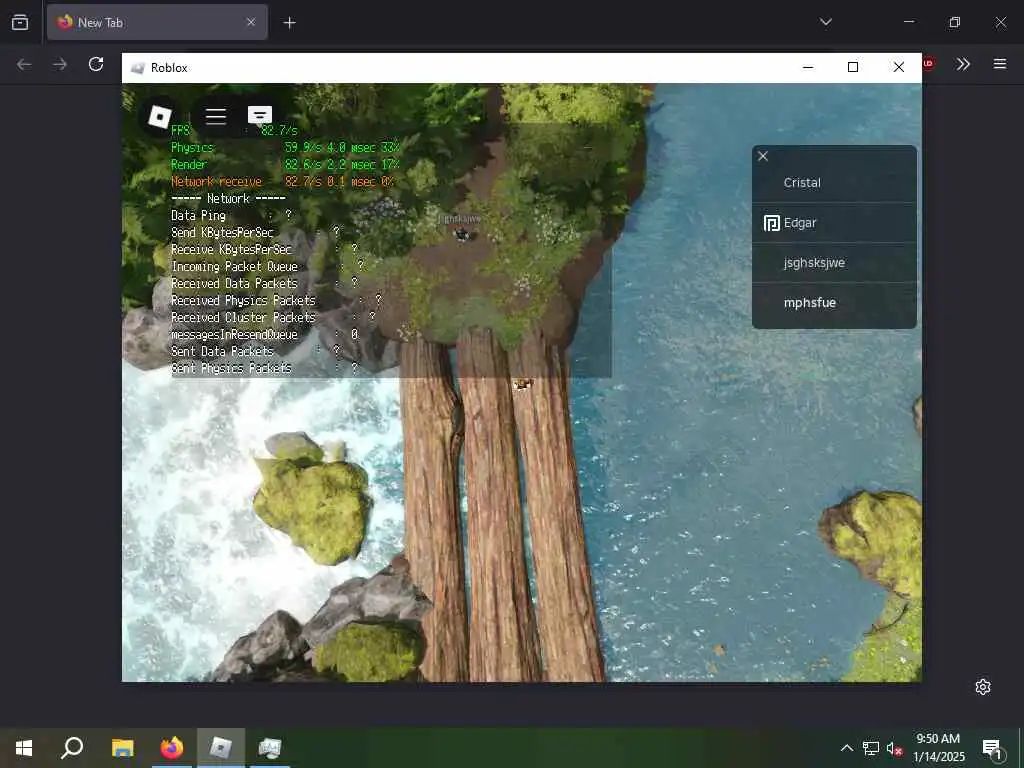
Task: Select player mphsfue in the list
Action: pyautogui.click(x=834, y=302)
